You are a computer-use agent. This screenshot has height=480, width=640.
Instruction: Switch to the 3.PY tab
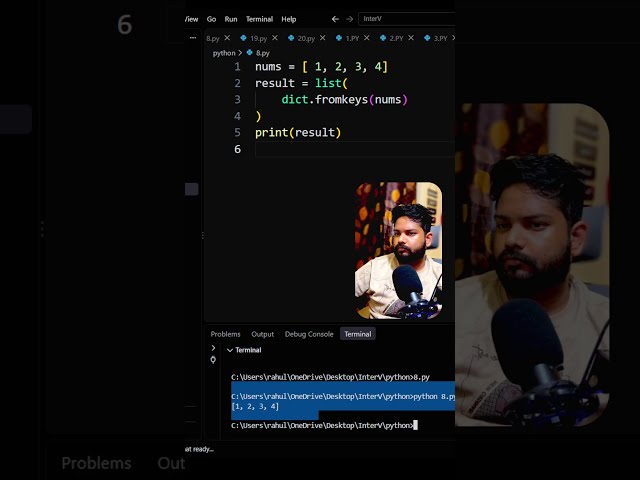[440, 38]
